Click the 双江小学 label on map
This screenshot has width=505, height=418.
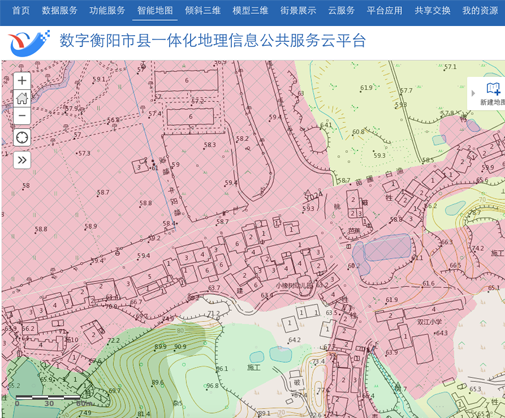coord(429,322)
